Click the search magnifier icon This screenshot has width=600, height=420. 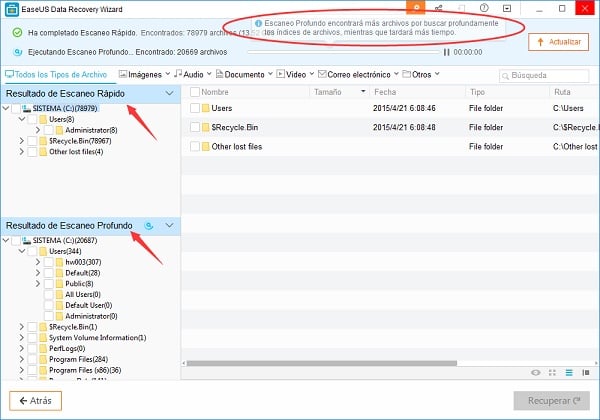pos(505,76)
